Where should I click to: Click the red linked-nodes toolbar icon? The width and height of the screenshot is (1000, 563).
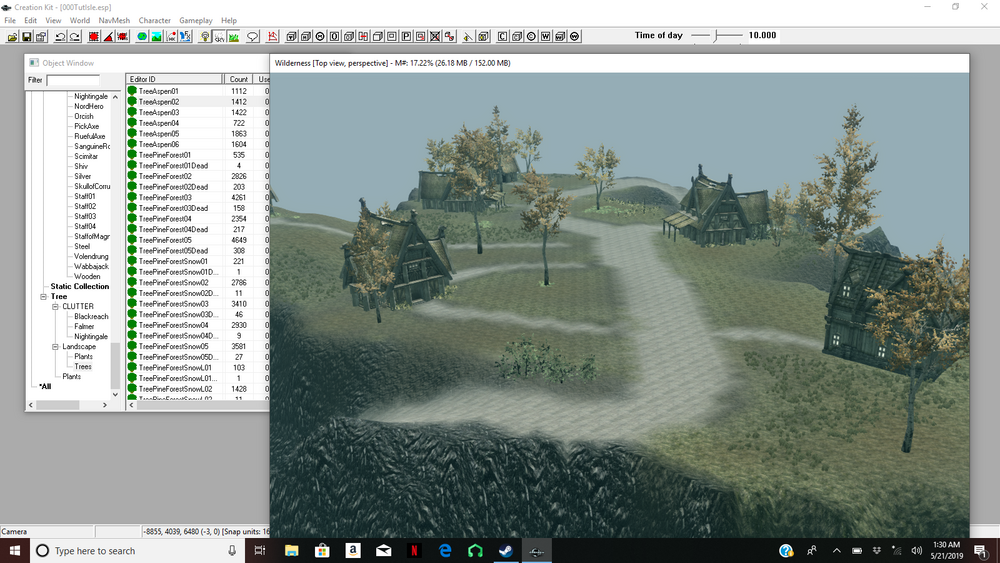click(450, 36)
